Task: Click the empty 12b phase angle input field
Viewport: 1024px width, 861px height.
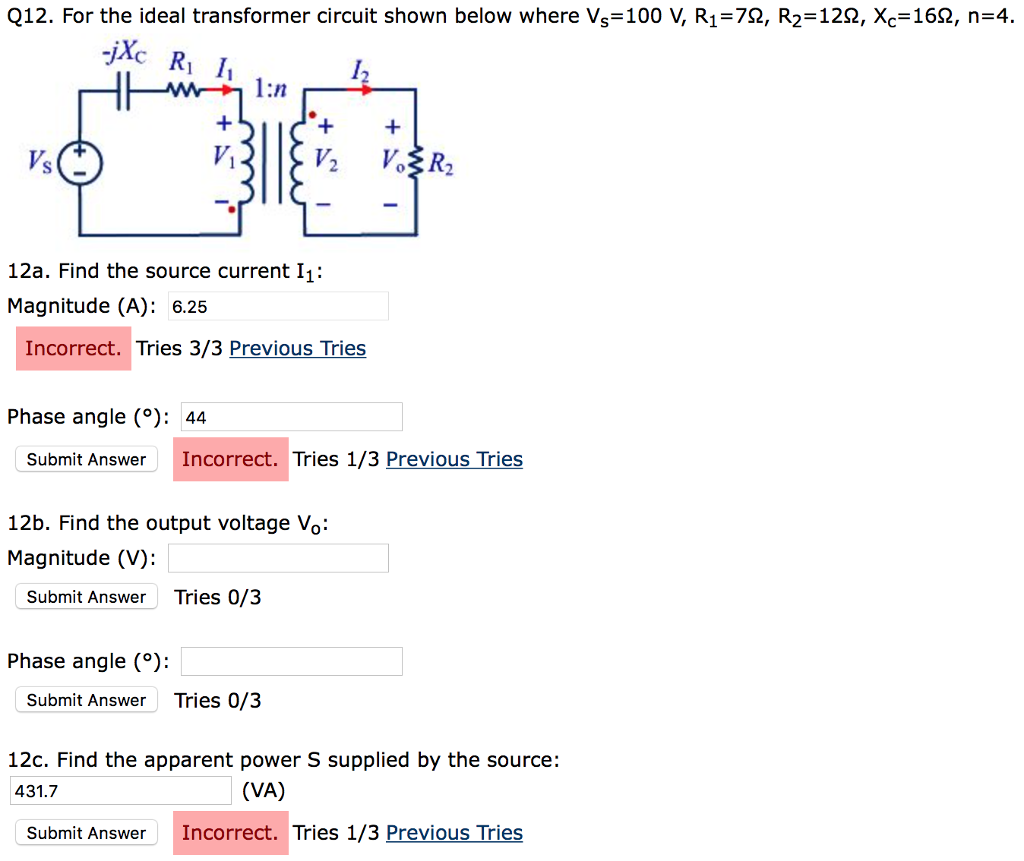Action: (x=291, y=661)
